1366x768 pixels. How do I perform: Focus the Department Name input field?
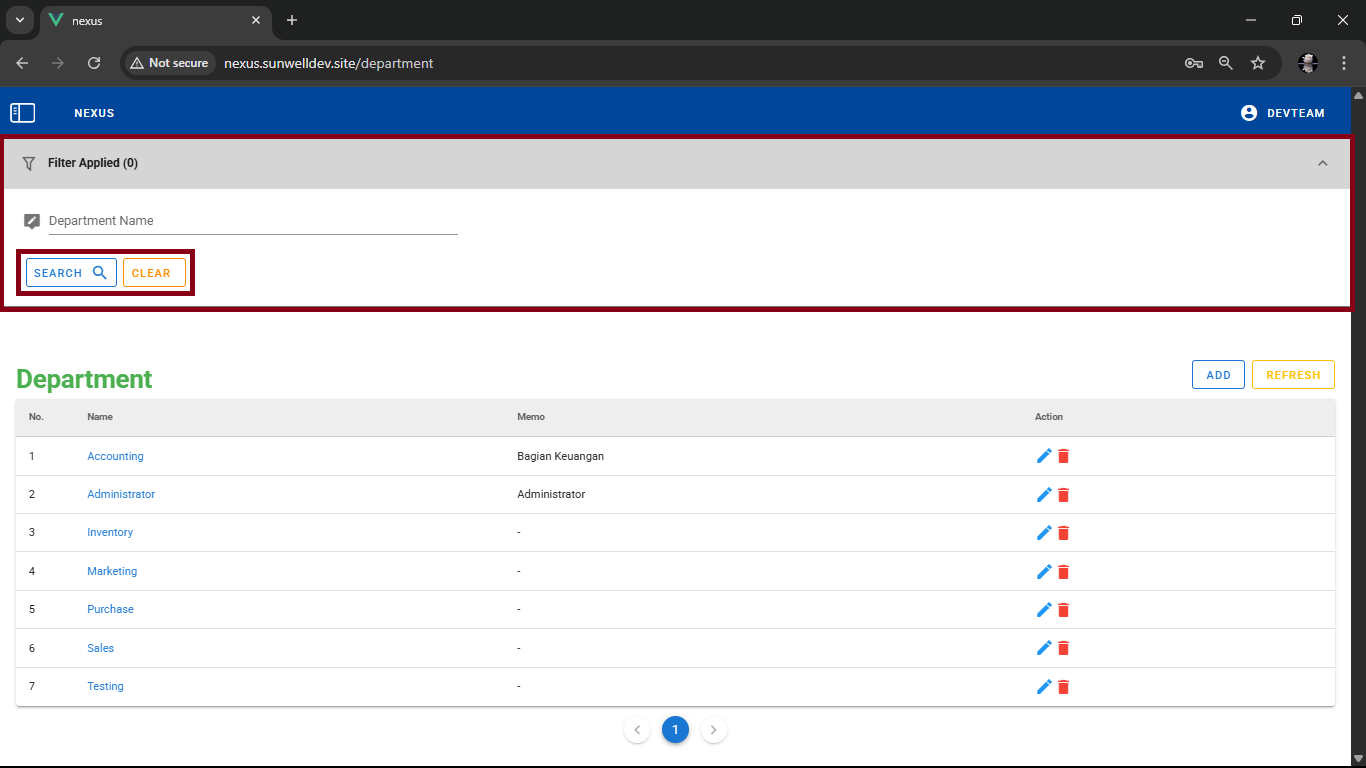pyautogui.click(x=252, y=221)
